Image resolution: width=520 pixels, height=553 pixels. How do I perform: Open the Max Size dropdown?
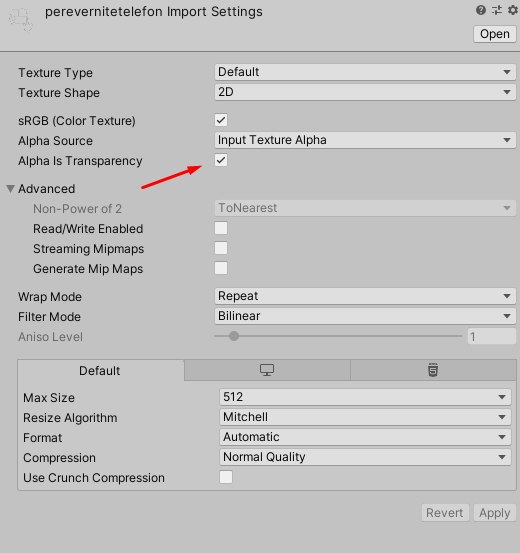[365, 397]
